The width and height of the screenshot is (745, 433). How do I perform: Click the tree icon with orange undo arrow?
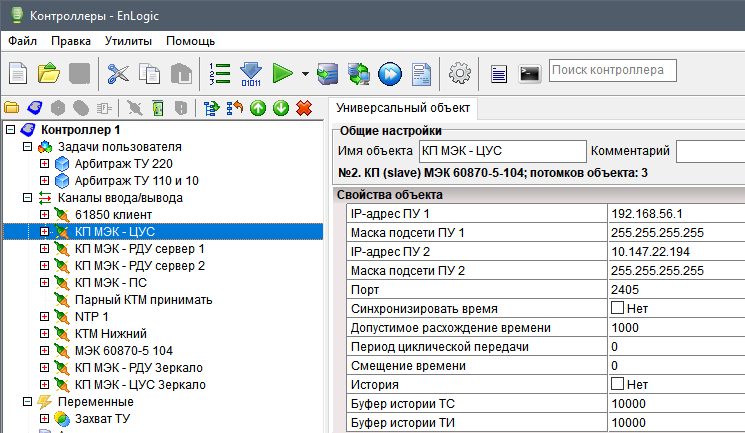click(x=235, y=108)
